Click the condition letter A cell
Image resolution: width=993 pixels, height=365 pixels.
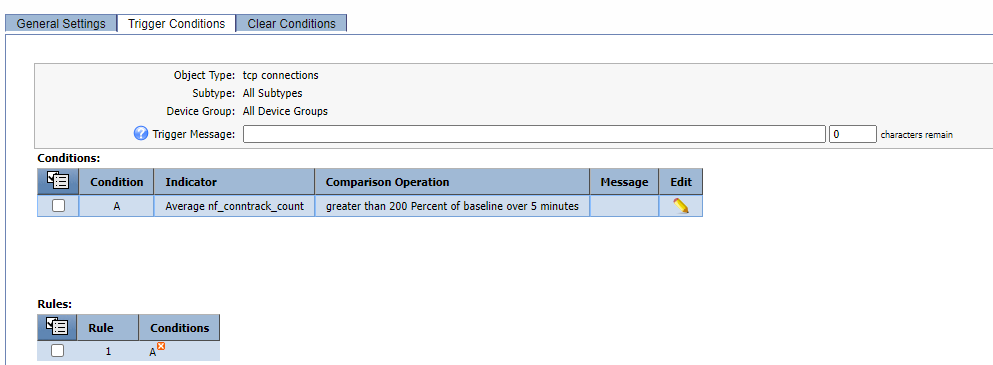pos(117,206)
